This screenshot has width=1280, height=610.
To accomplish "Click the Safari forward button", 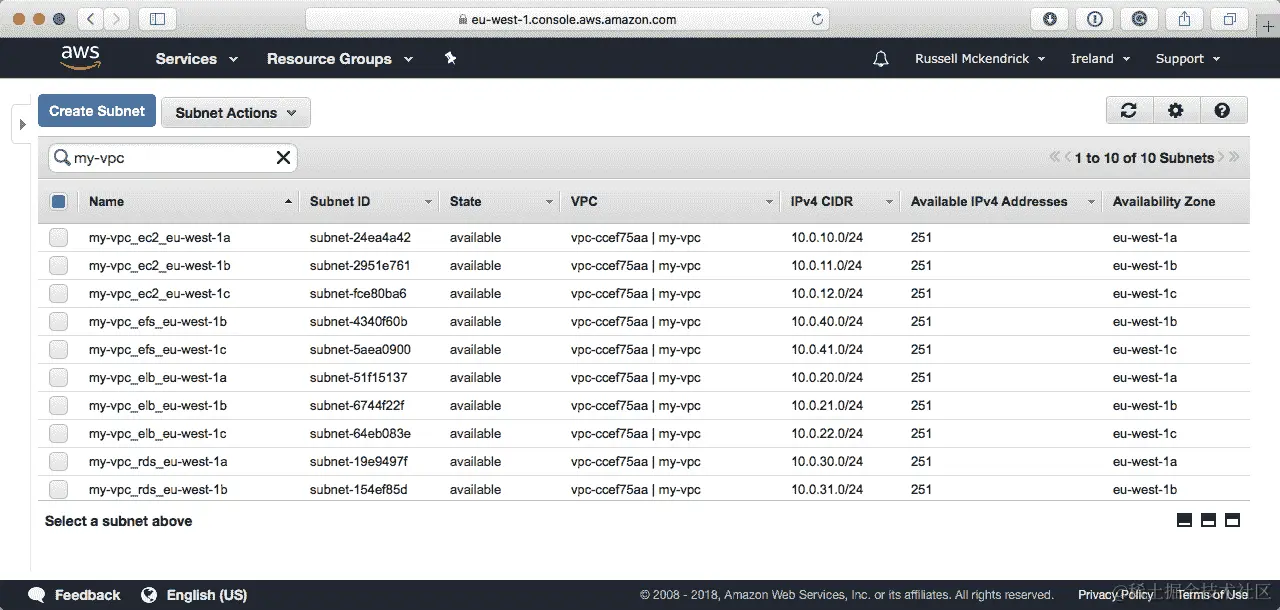I will [x=117, y=18].
